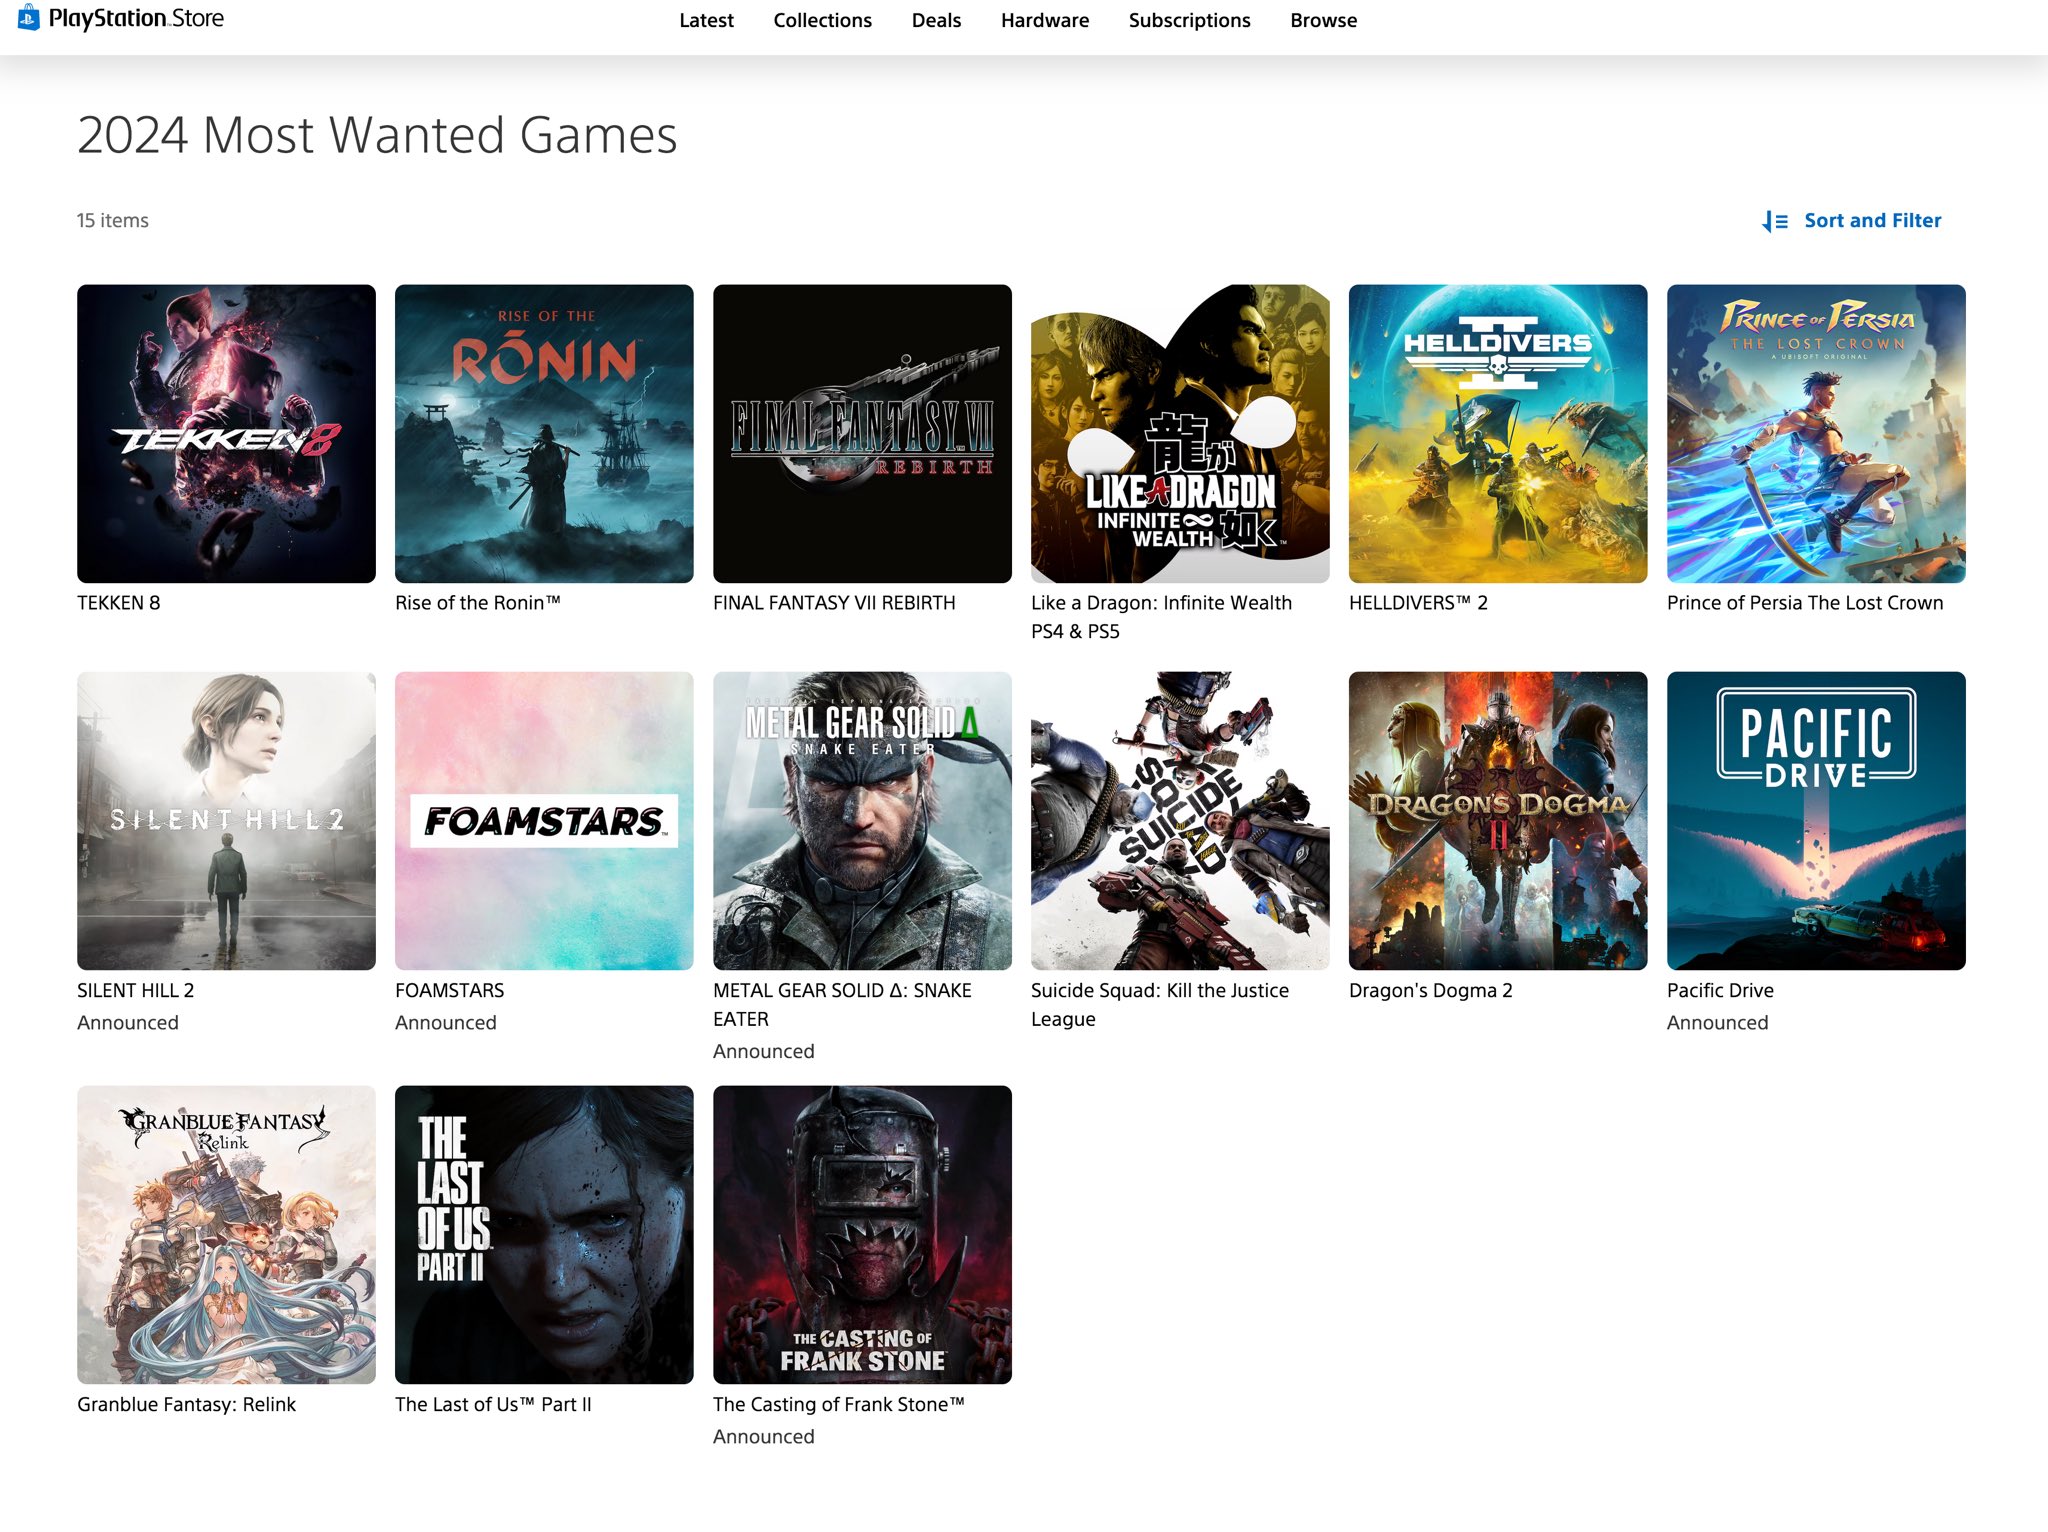Open the HELLDIVERS 2 cover thumbnail
The height and width of the screenshot is (1532, 2048).
pos(1498,434)
